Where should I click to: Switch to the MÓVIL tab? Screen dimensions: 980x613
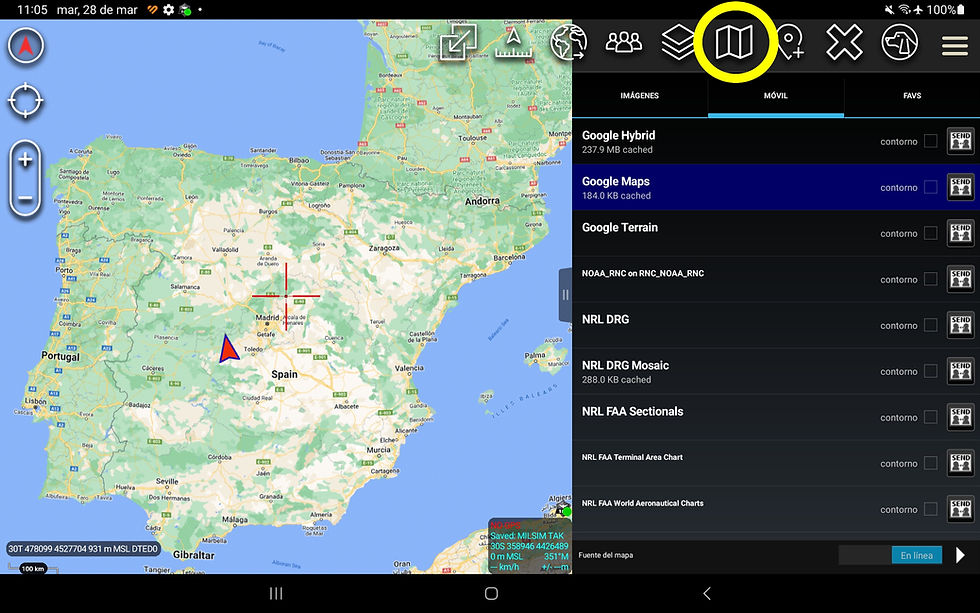click(776, 96)
